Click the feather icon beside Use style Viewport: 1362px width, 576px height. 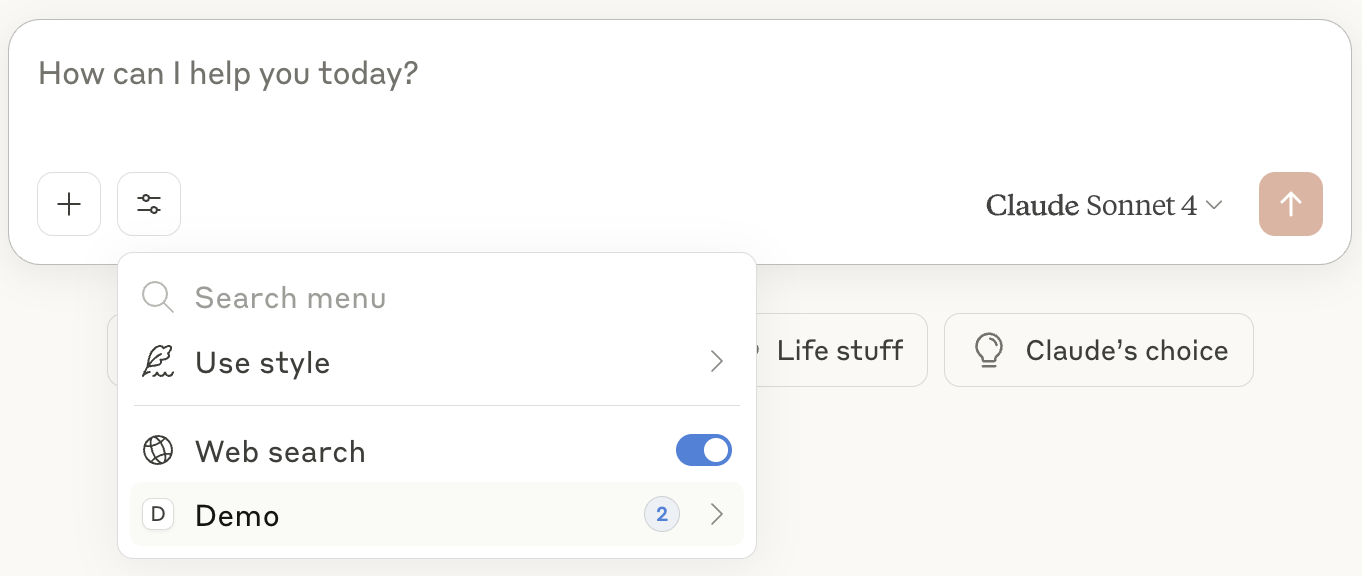158,362
